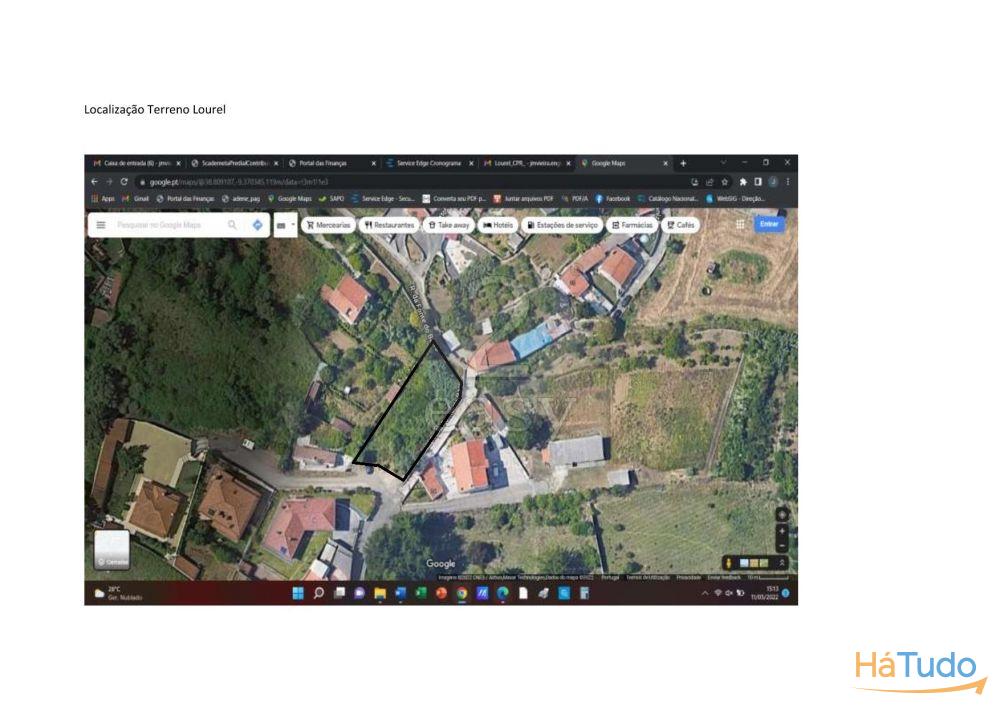This screenshot has height=707, width=1000.
Task: Expand the imagery strip chevron beside pegman
Action: 782,563
